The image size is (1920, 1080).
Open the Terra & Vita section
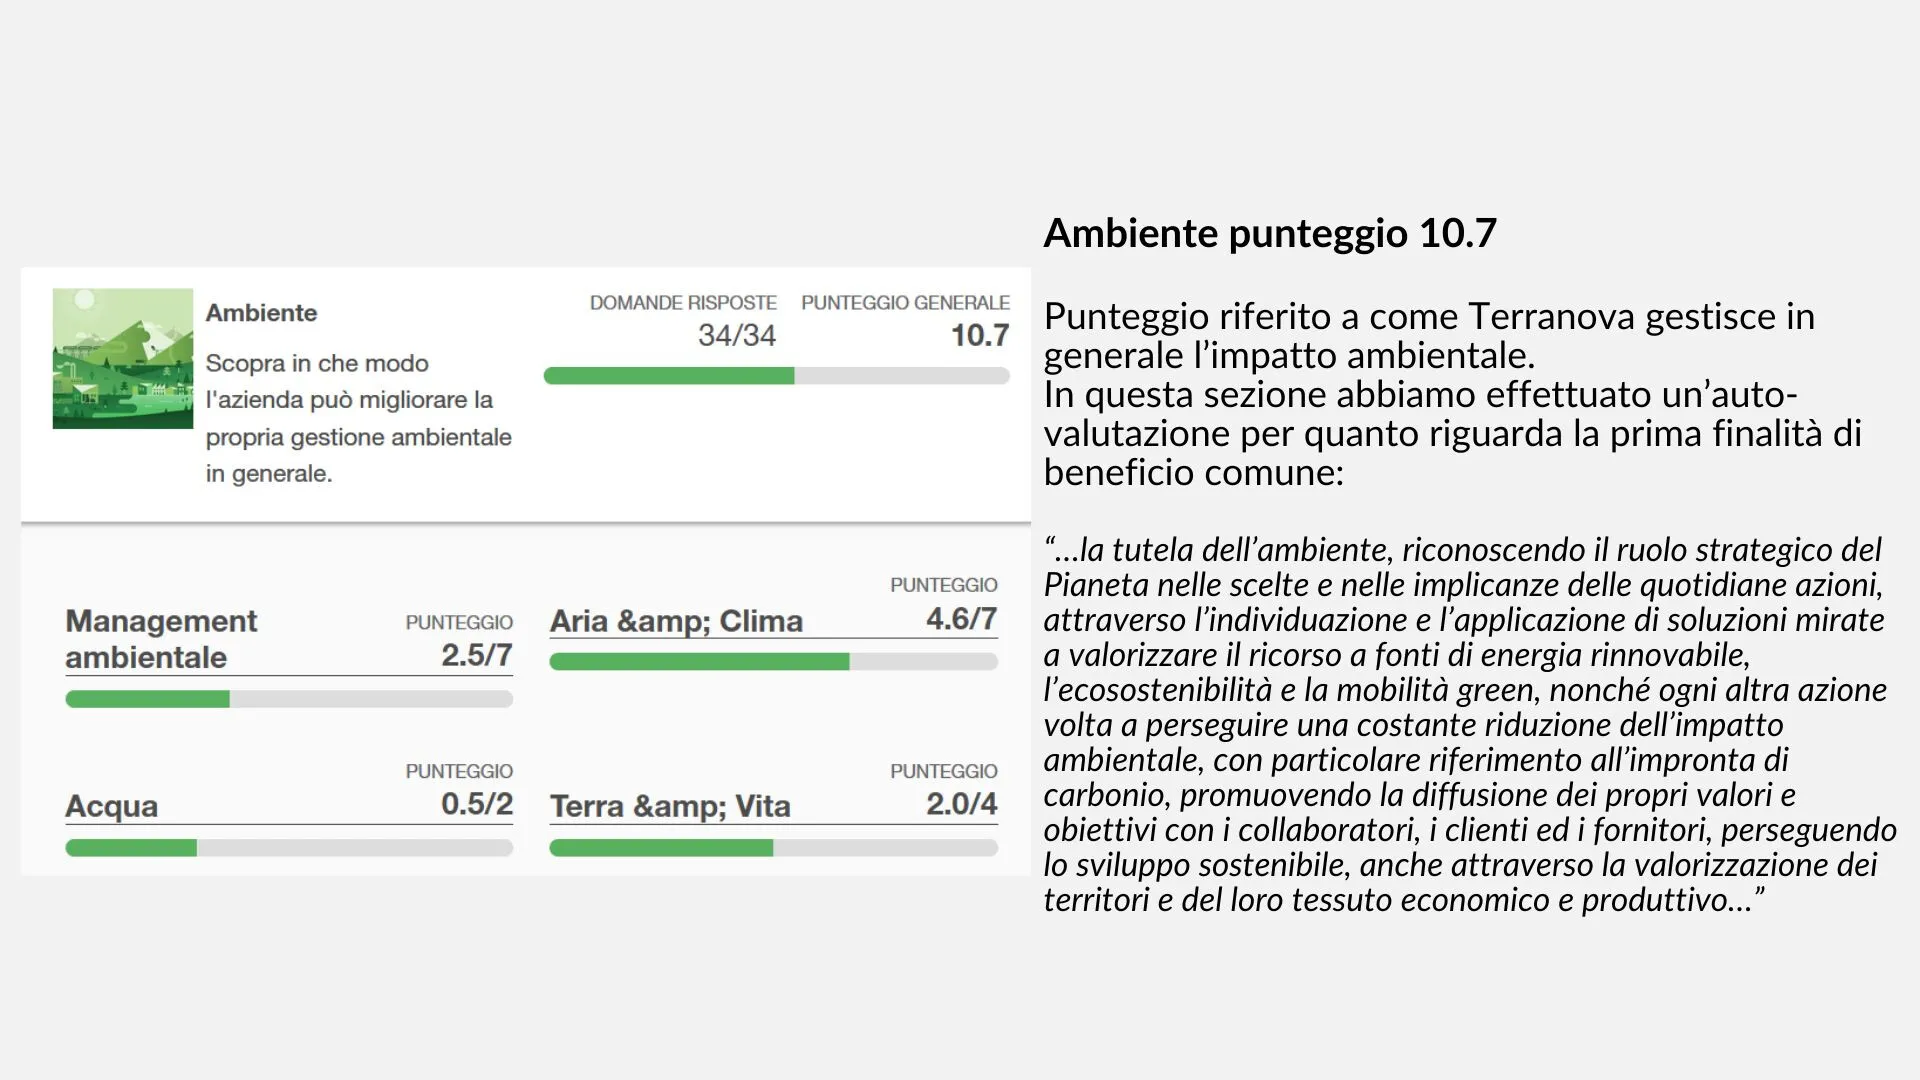tap(670, 806)
